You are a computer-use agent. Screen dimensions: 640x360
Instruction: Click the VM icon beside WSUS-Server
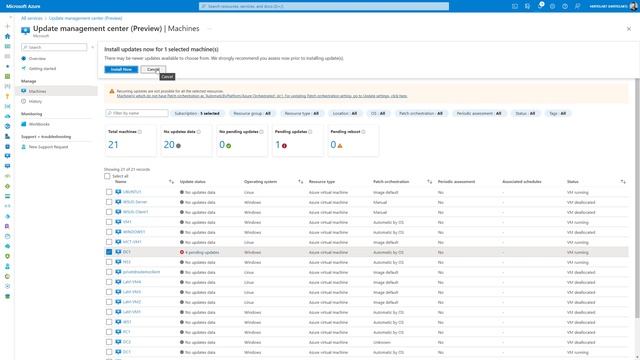pos(118,202)
